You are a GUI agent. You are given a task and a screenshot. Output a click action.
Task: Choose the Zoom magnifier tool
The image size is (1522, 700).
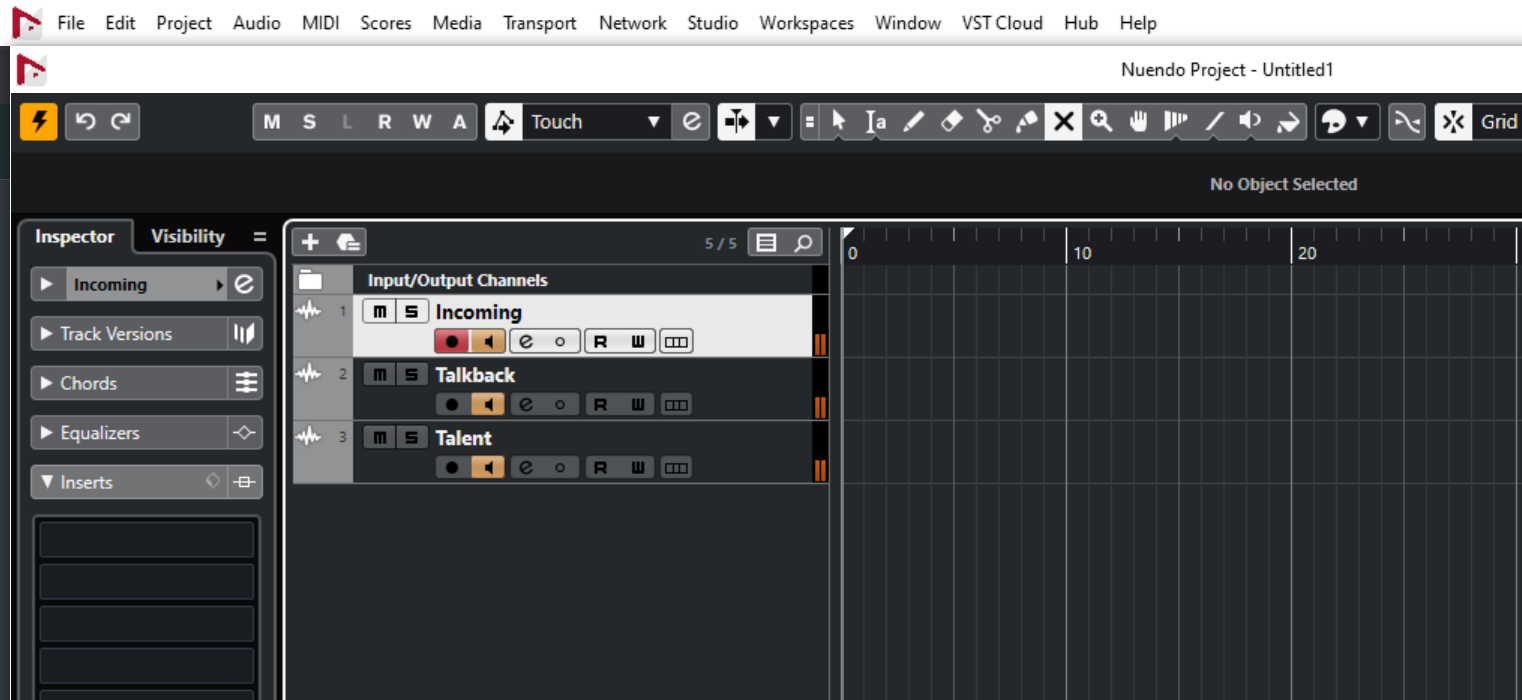click(x=1101, y=122)
